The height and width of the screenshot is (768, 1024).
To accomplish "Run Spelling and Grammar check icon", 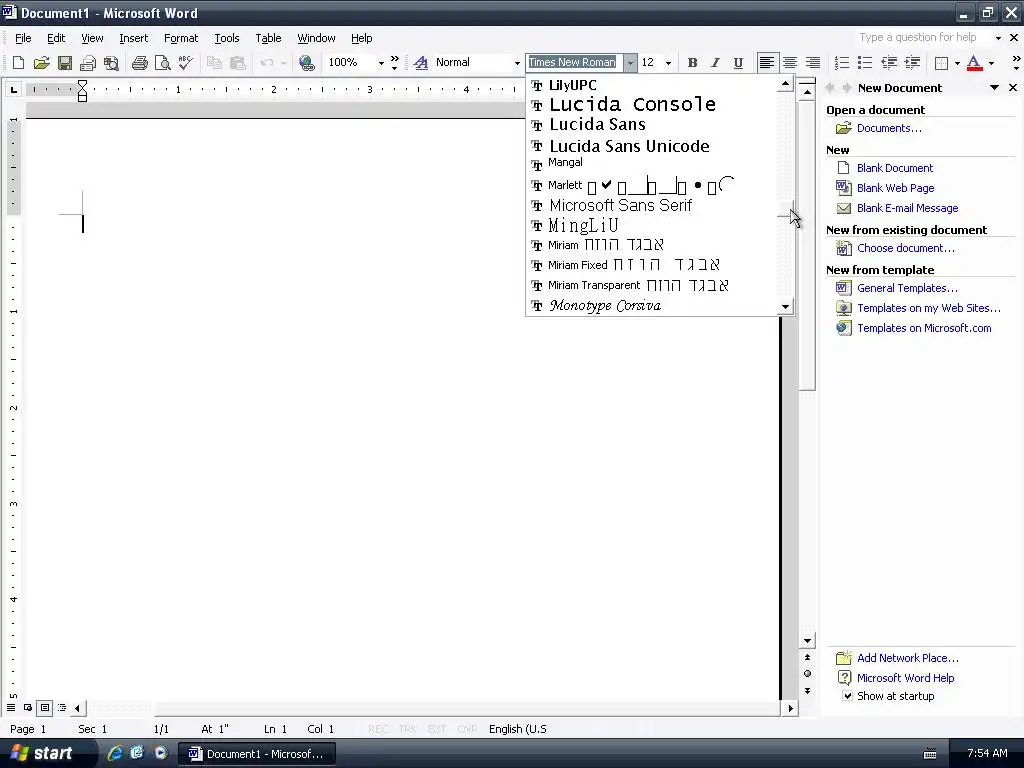I will click(185, 63).
